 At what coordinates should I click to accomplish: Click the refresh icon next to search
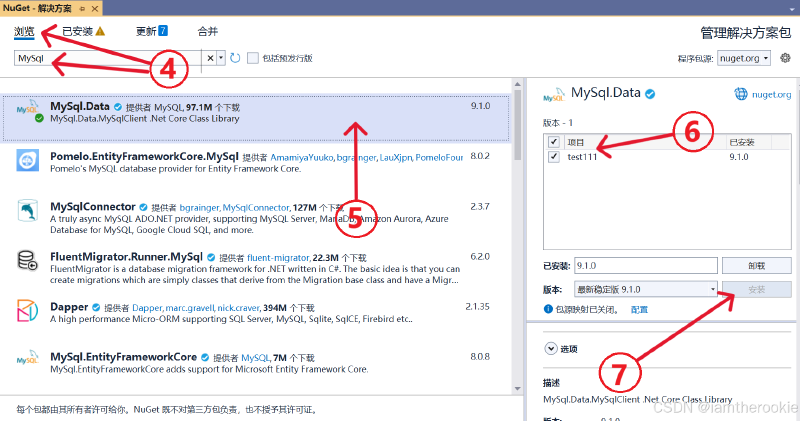coord(235,58)
